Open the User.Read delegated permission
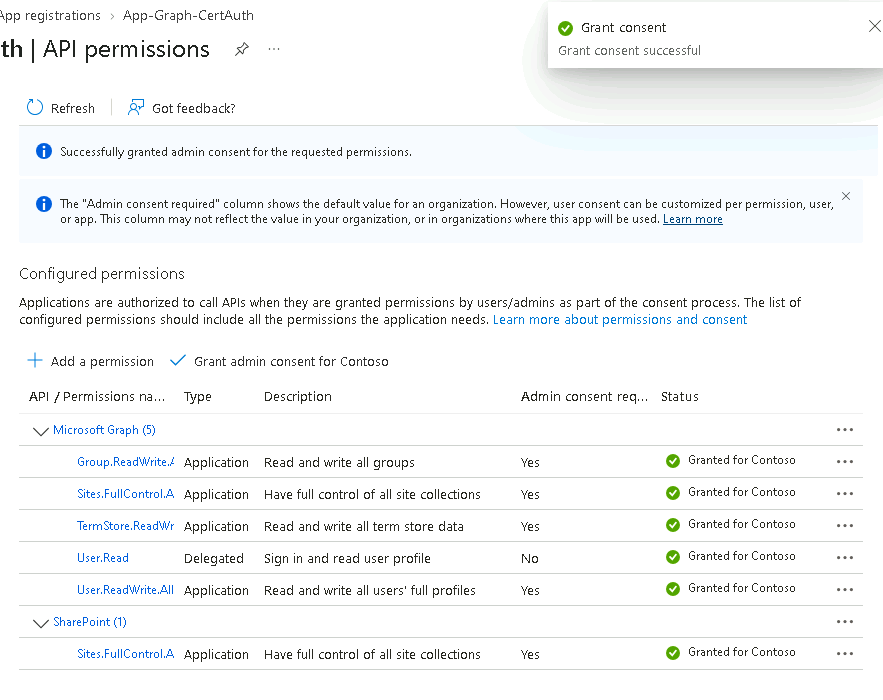 (103, 558)
